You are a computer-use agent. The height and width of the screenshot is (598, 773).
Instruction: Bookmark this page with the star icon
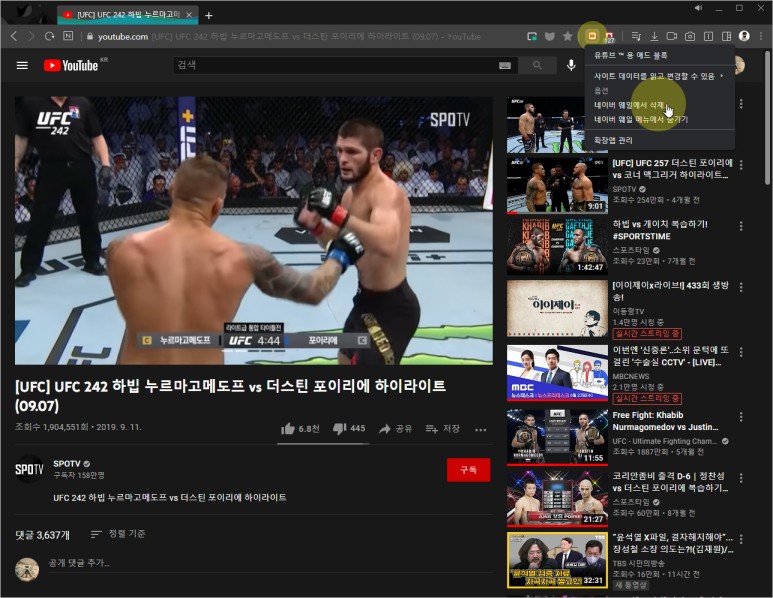567,36
